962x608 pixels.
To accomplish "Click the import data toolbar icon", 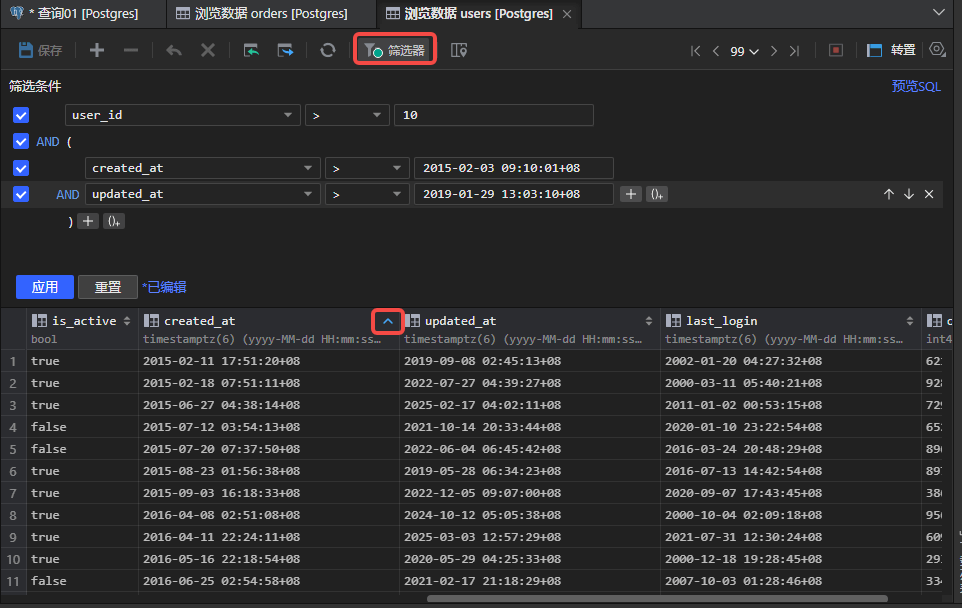I will (251, 50).
